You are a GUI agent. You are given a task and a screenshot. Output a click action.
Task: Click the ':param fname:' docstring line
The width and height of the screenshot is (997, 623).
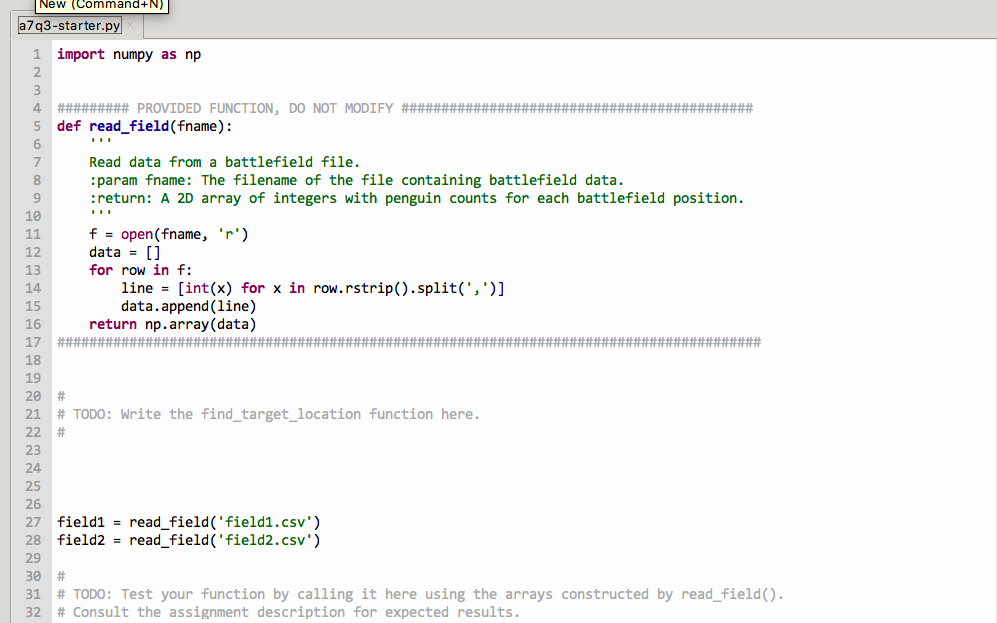356,180
